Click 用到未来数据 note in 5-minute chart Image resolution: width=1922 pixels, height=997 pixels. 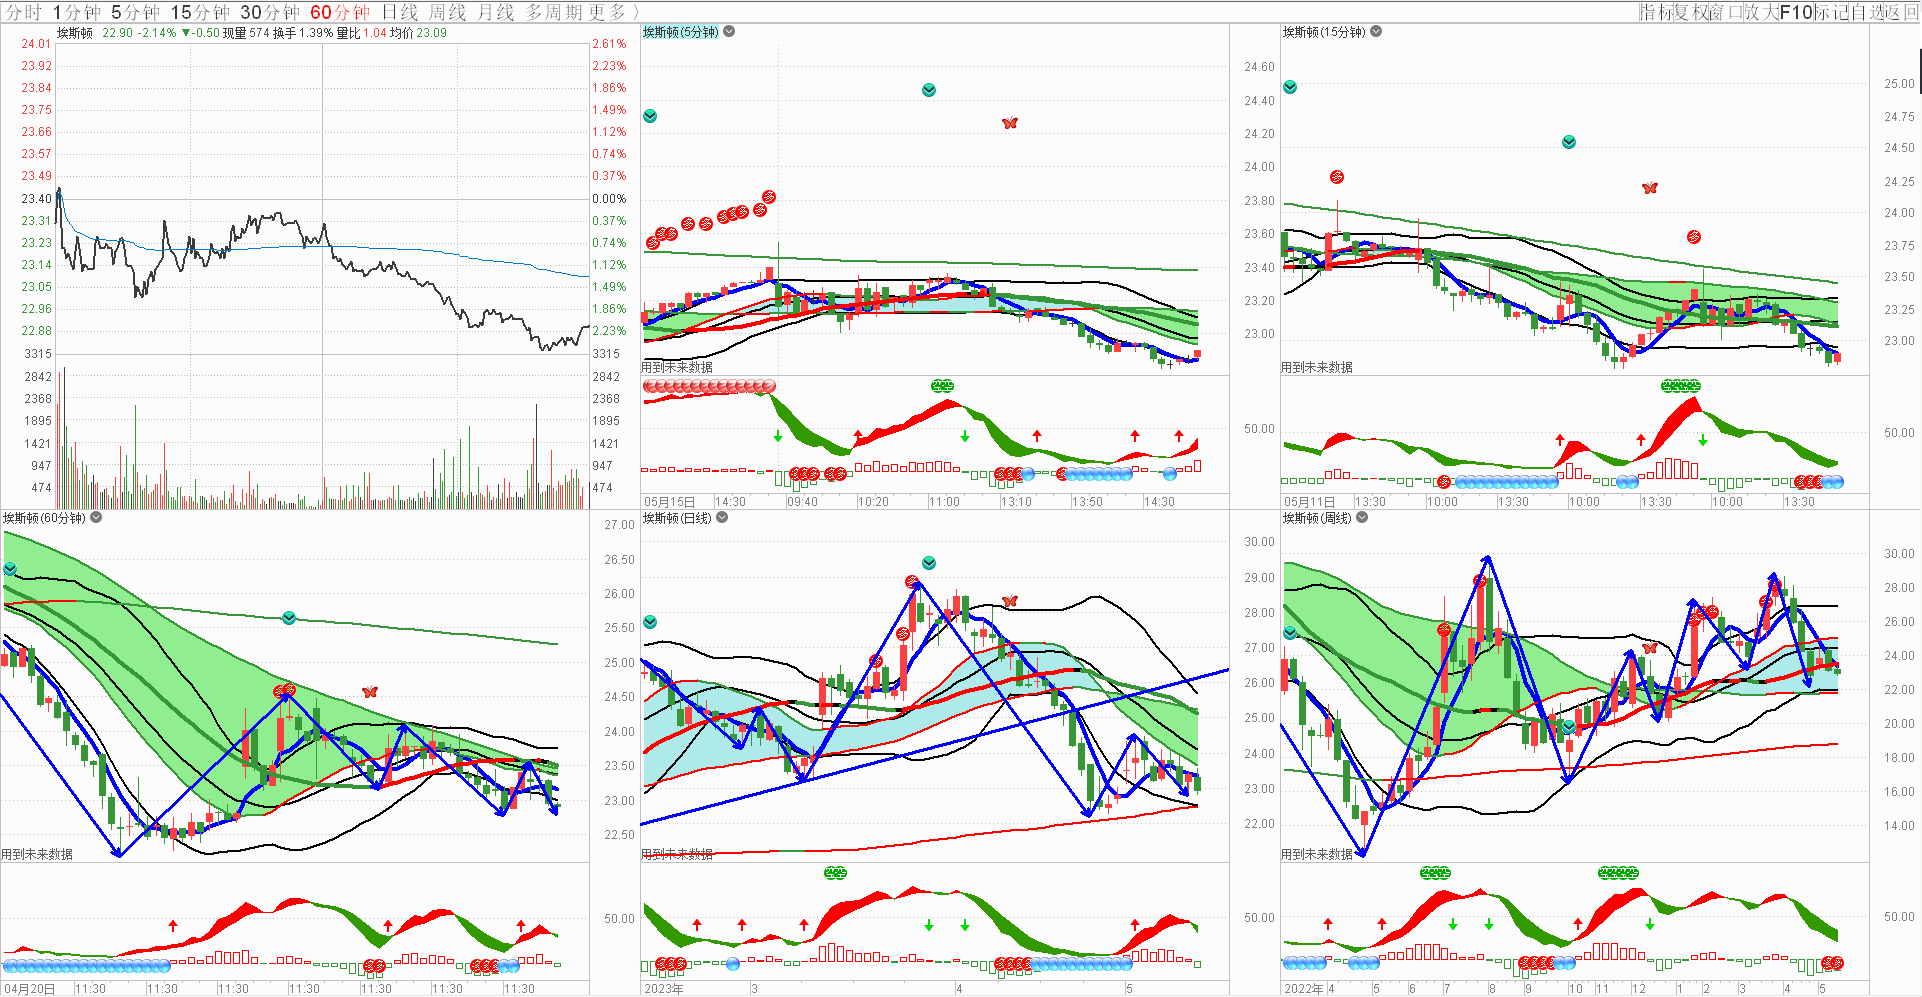677,367
